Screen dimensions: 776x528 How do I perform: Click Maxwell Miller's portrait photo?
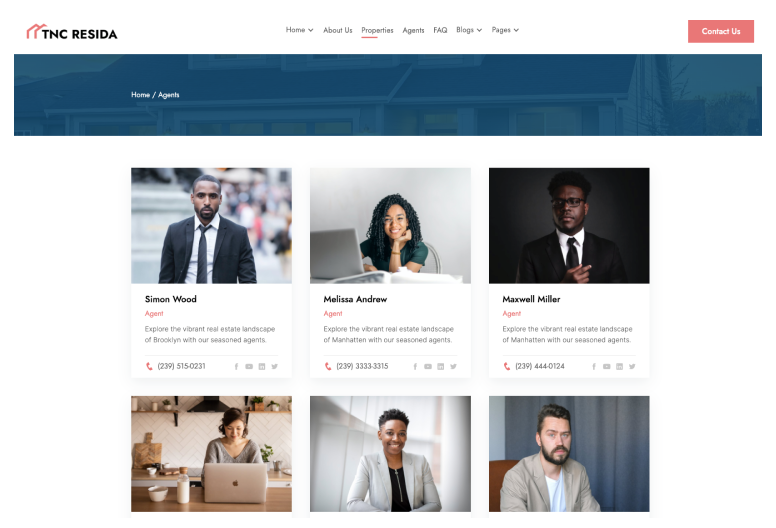point(569,226)
